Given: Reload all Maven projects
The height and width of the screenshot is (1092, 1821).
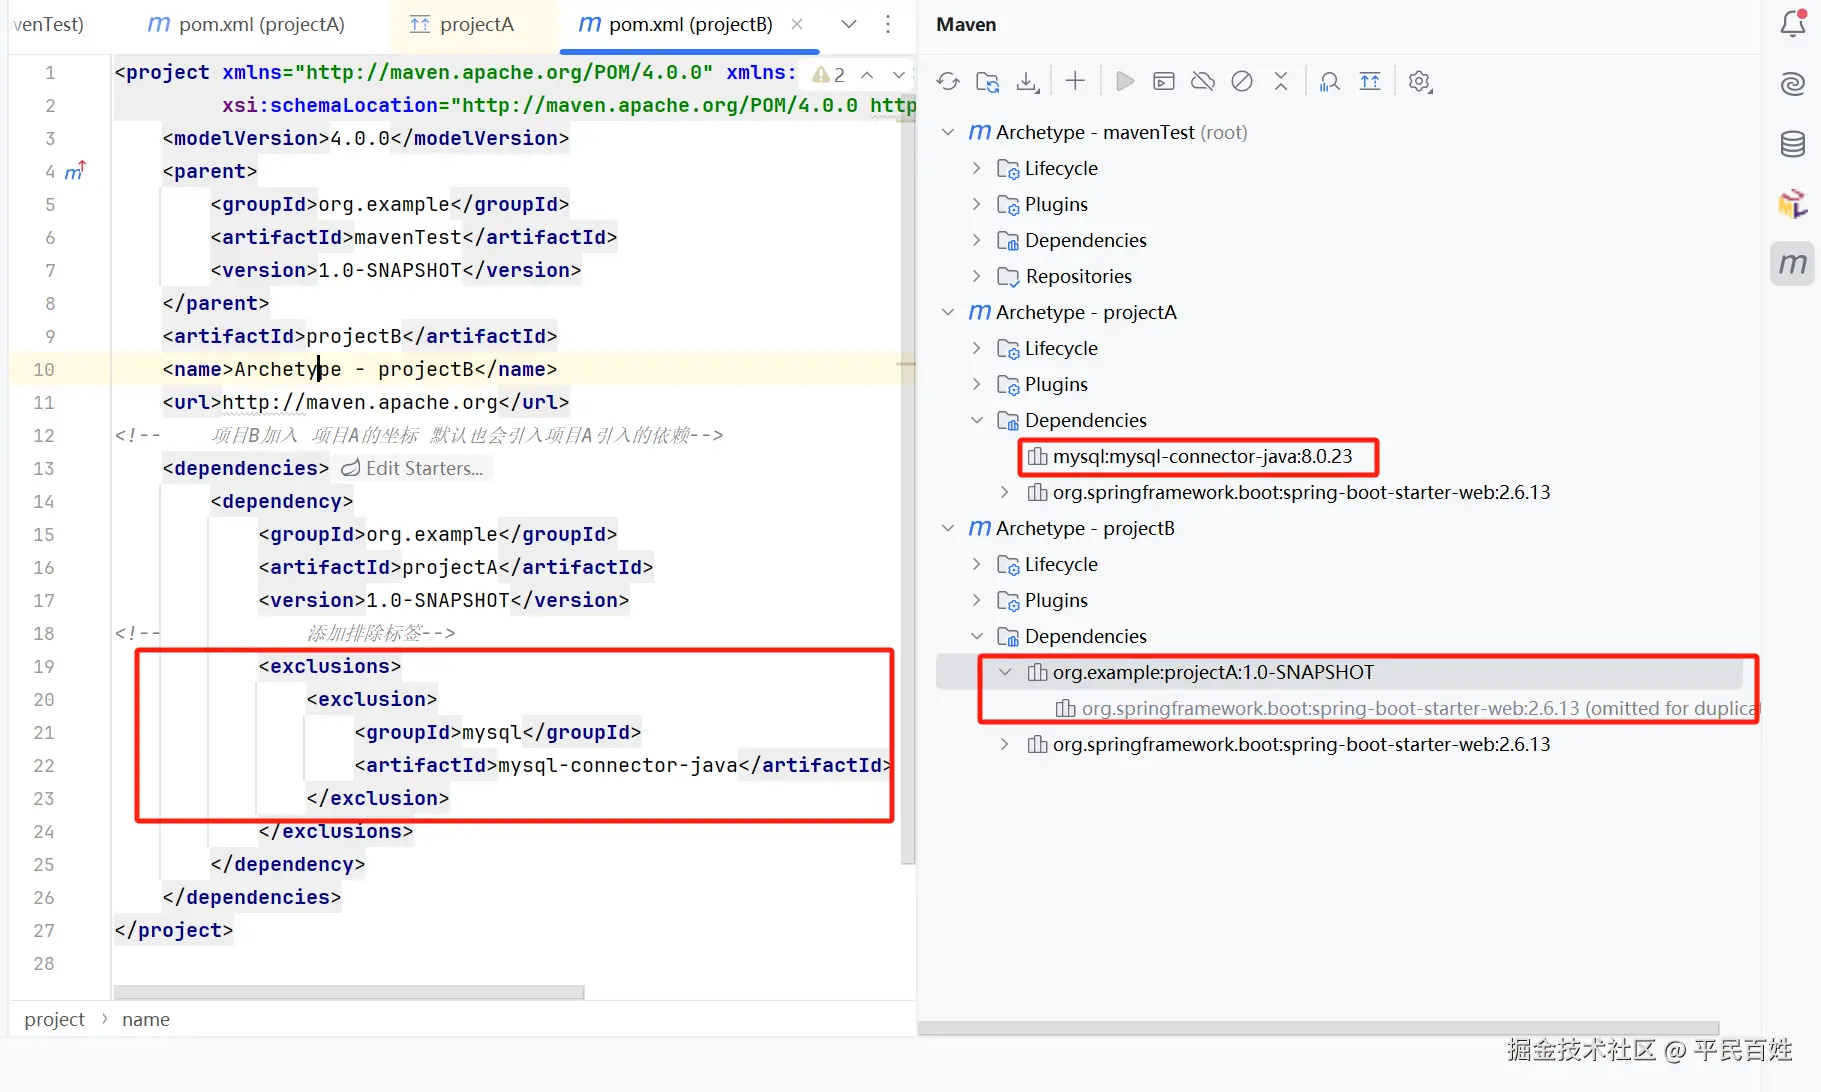Looking at the screenshot, I should pos(948,82).
